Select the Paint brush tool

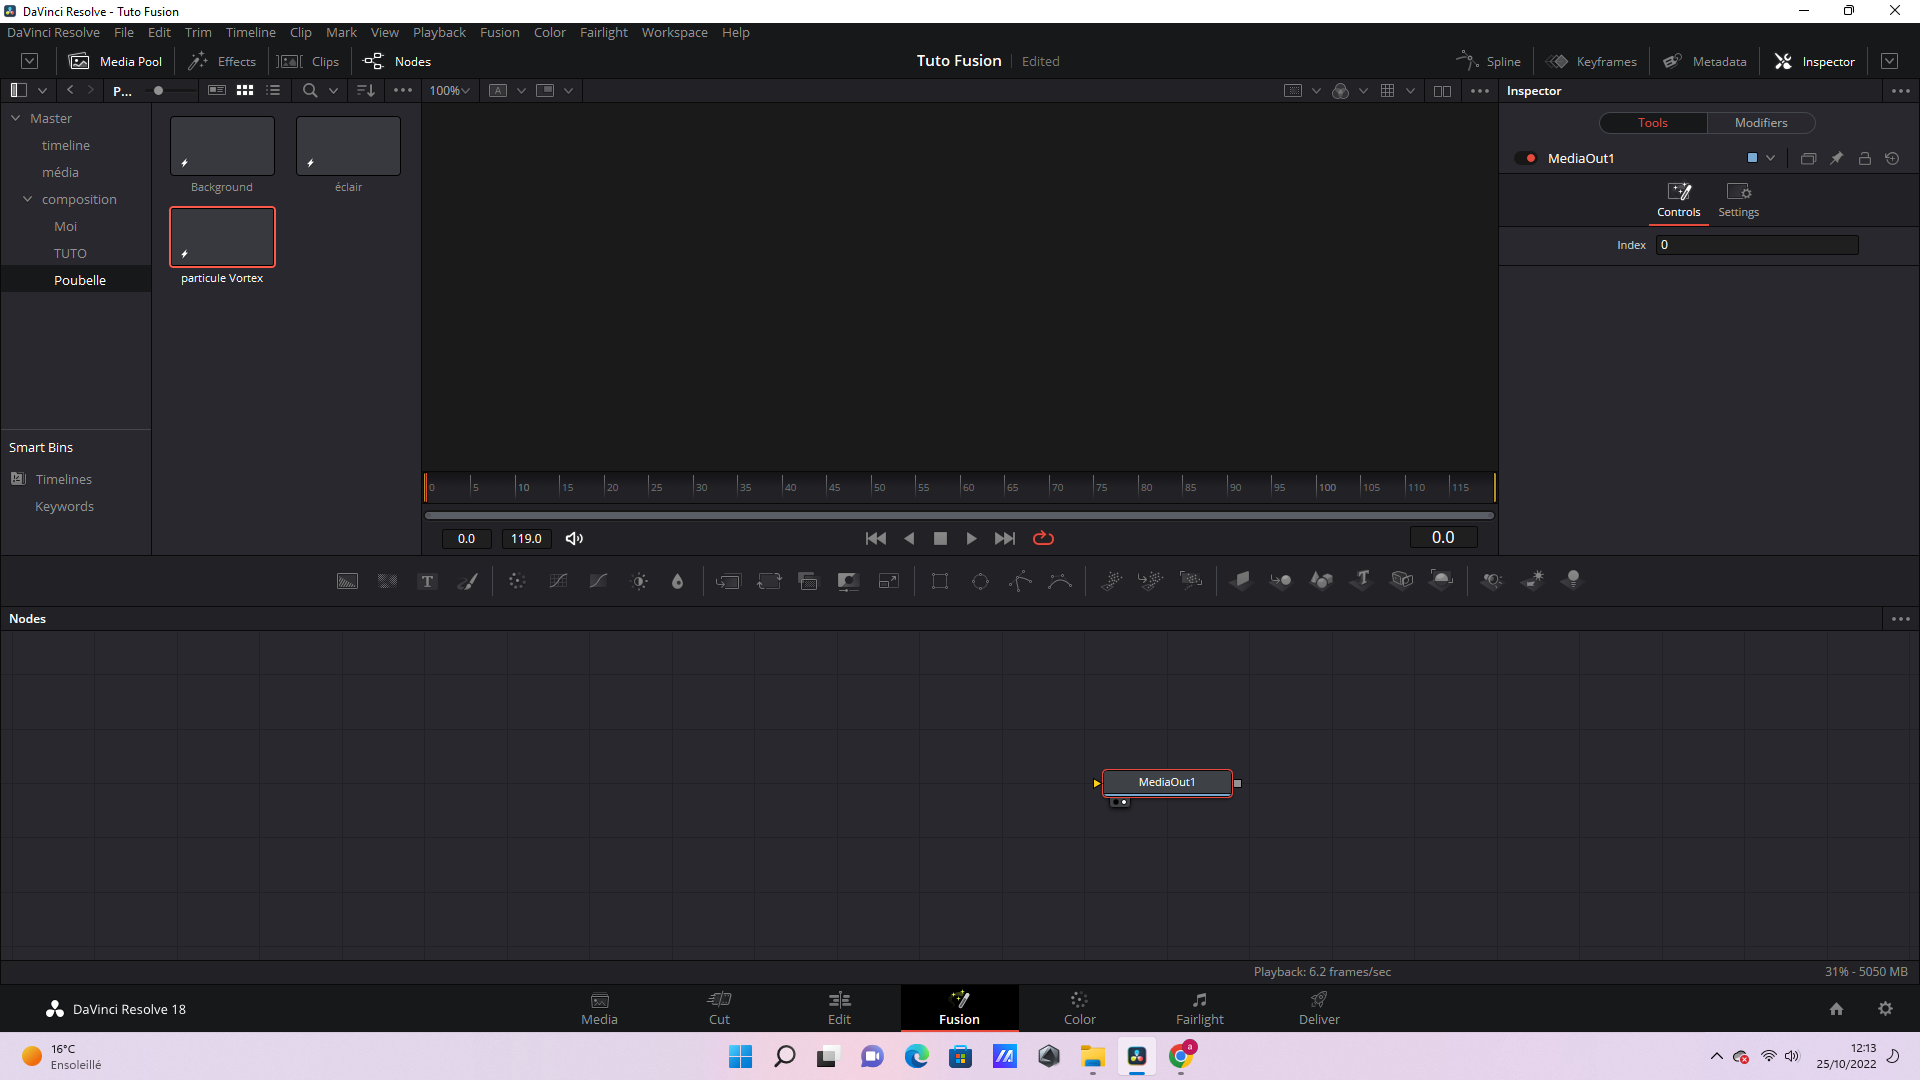point(468,581)
